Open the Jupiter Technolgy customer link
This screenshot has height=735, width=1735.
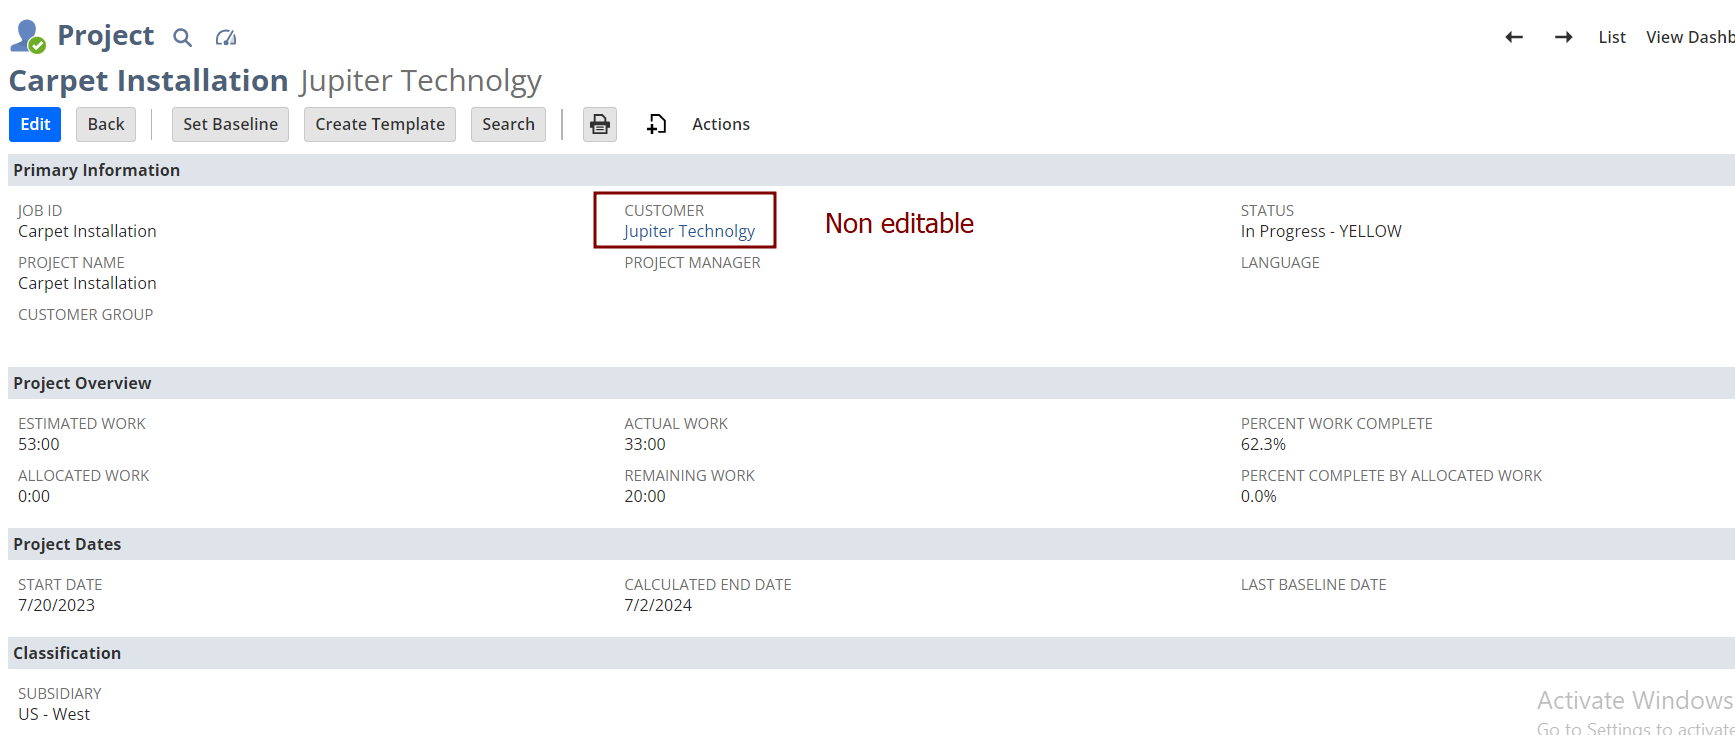coord(689,231)
